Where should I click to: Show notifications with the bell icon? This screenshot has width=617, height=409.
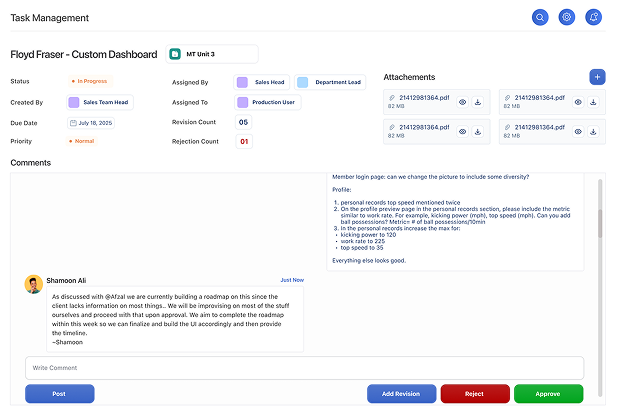pyautogui.click(x=594, y=17)
